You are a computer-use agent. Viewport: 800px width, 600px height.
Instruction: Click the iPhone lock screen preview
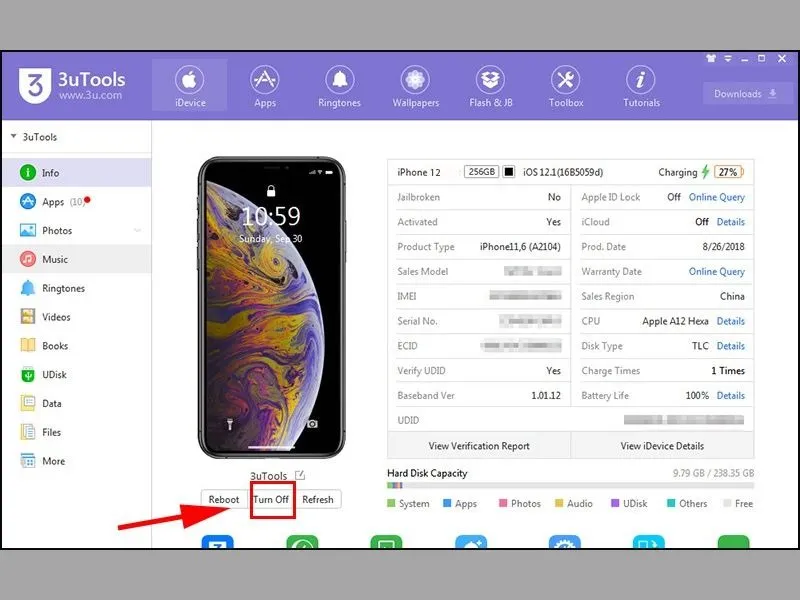pyautogui.click(x=271, y=307)
